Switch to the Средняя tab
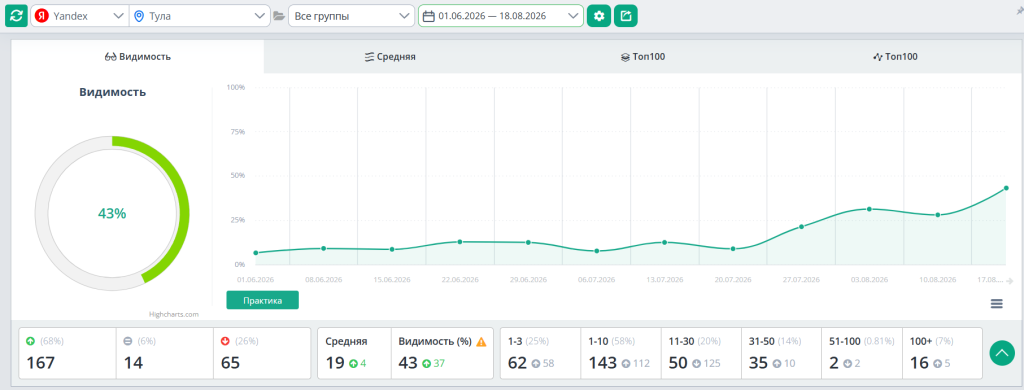 click(x=390, y=57)
